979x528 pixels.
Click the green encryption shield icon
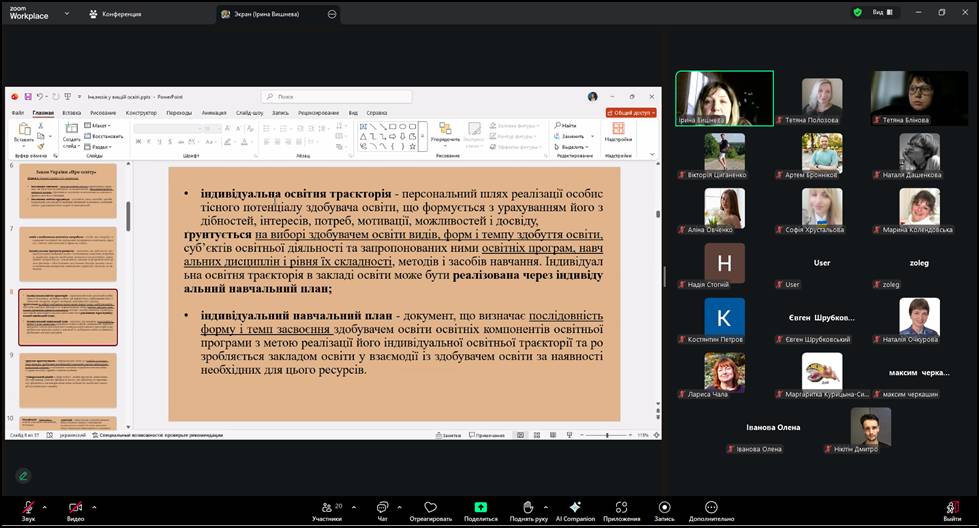(857, 13)
